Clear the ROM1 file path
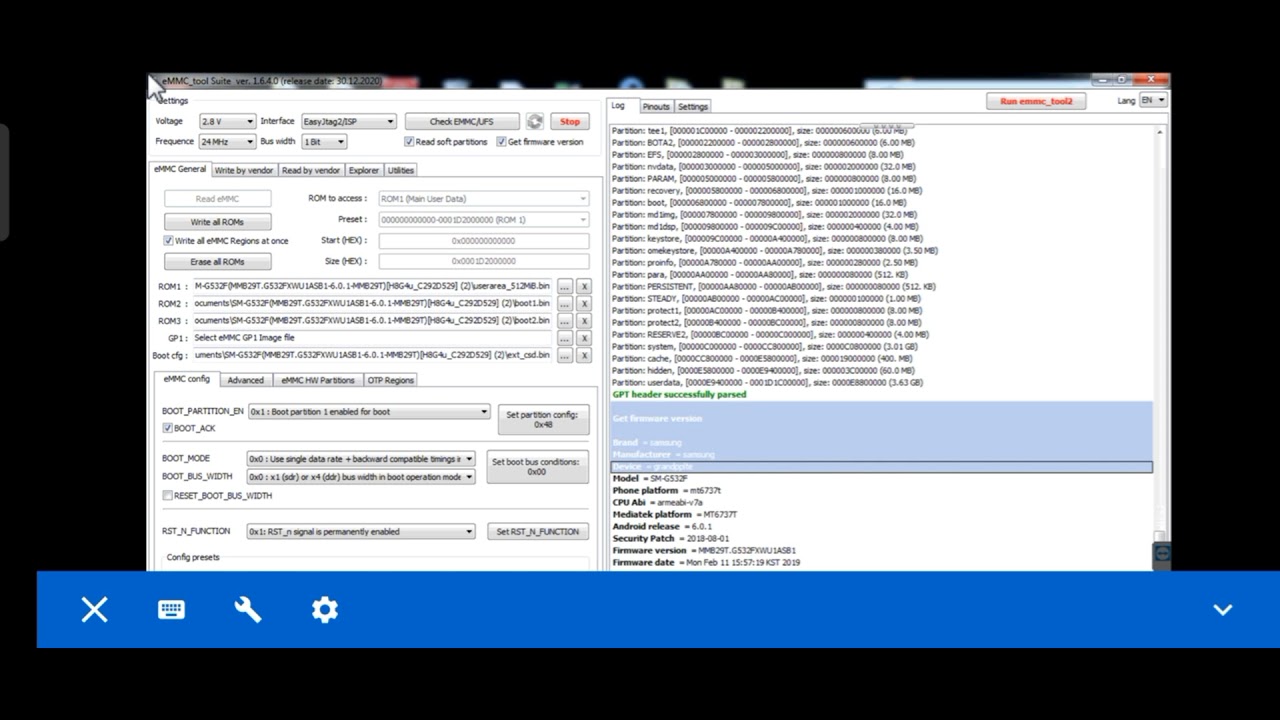 (x=584, y=286)
